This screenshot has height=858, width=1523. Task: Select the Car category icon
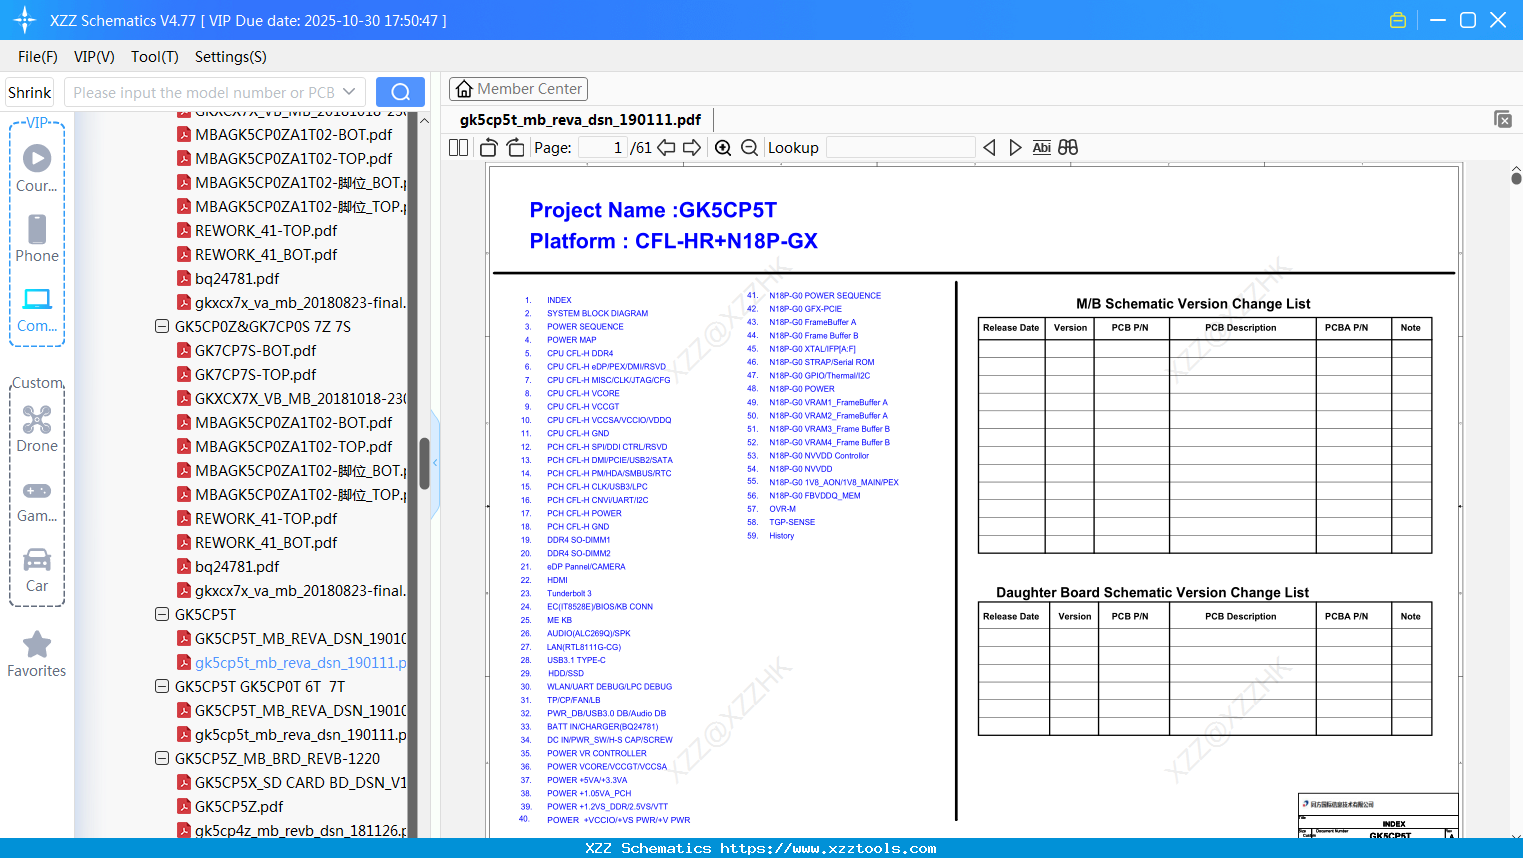37,570
